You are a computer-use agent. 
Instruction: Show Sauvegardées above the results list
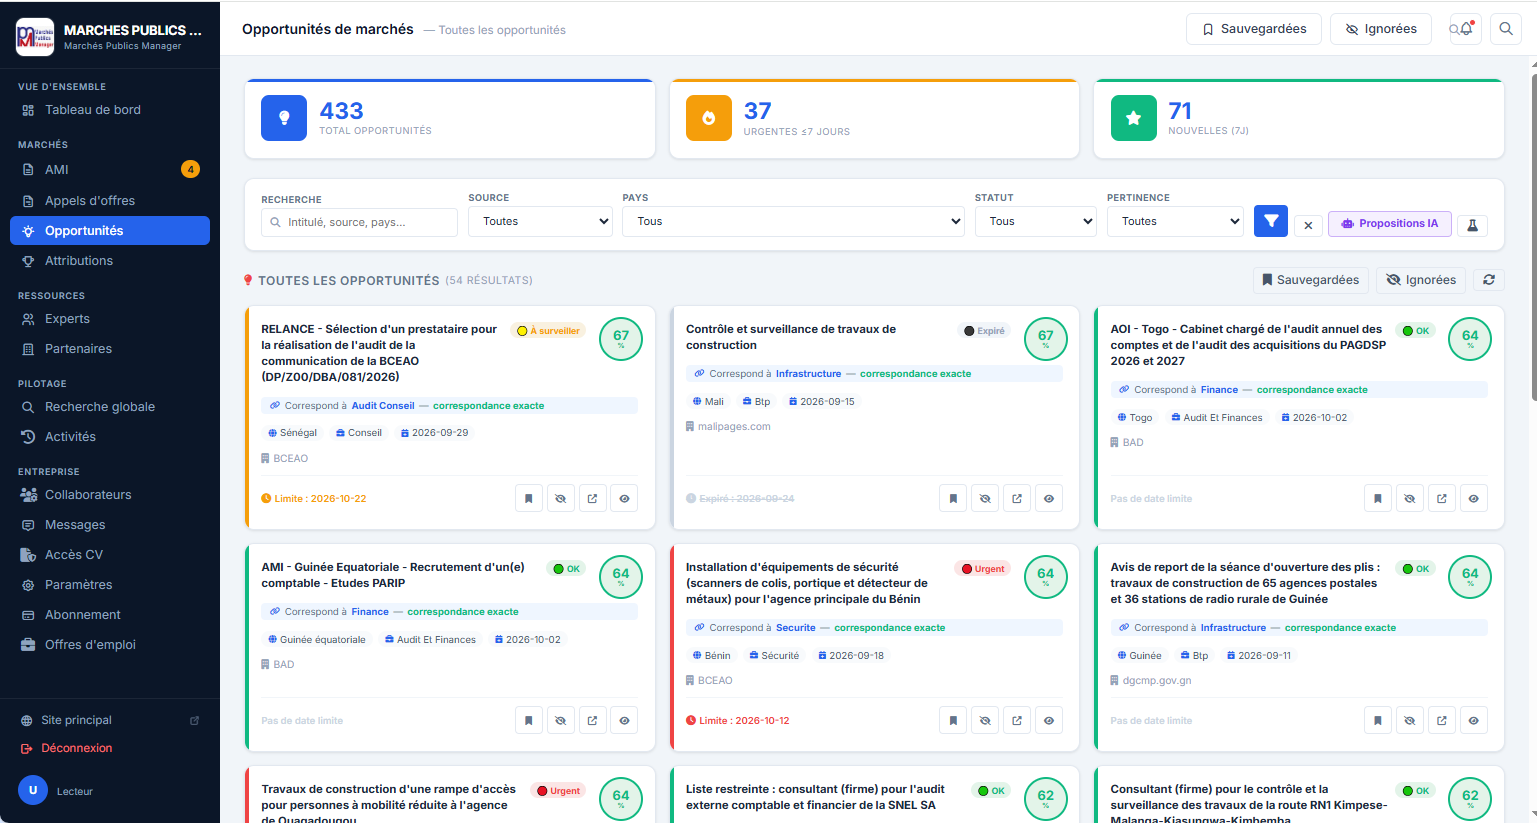1310,280
